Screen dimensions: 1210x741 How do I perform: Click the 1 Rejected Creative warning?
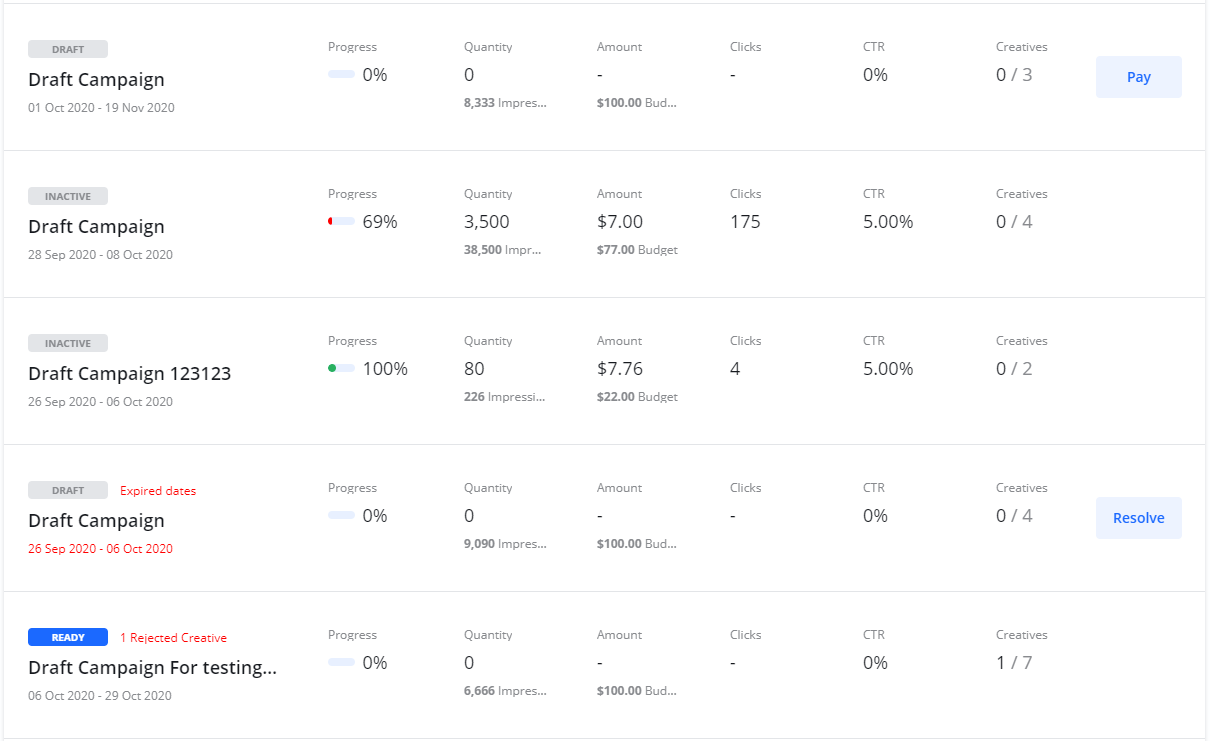pyautogui.click(x=173, y=638)
